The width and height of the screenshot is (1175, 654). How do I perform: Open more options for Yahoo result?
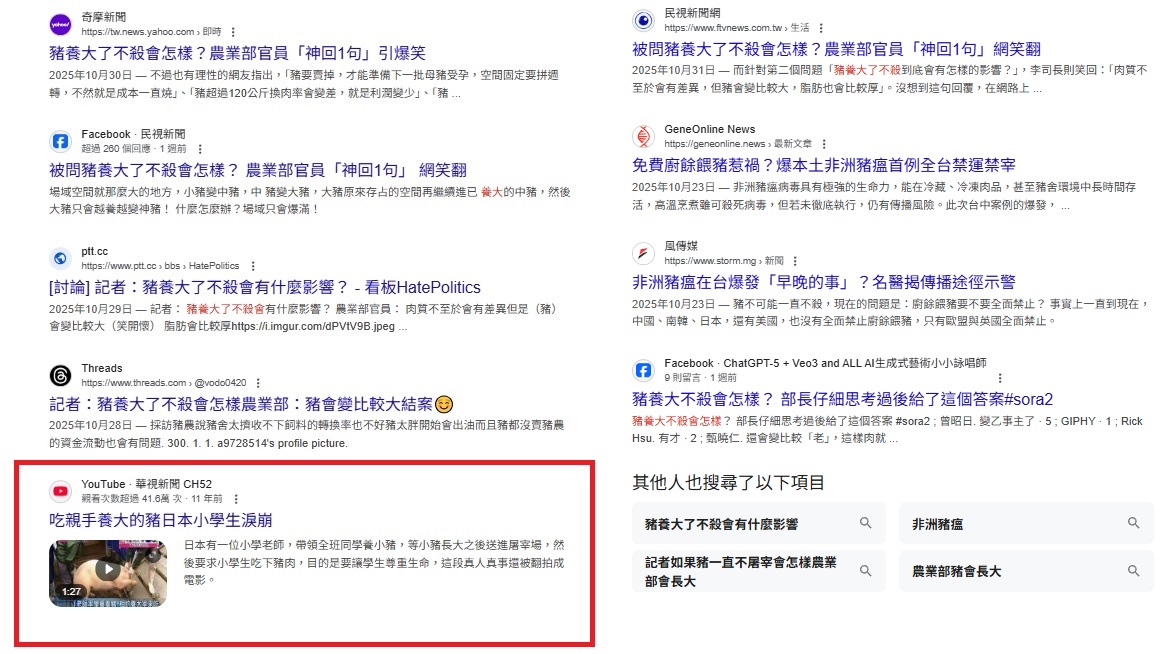click(233, 32)
